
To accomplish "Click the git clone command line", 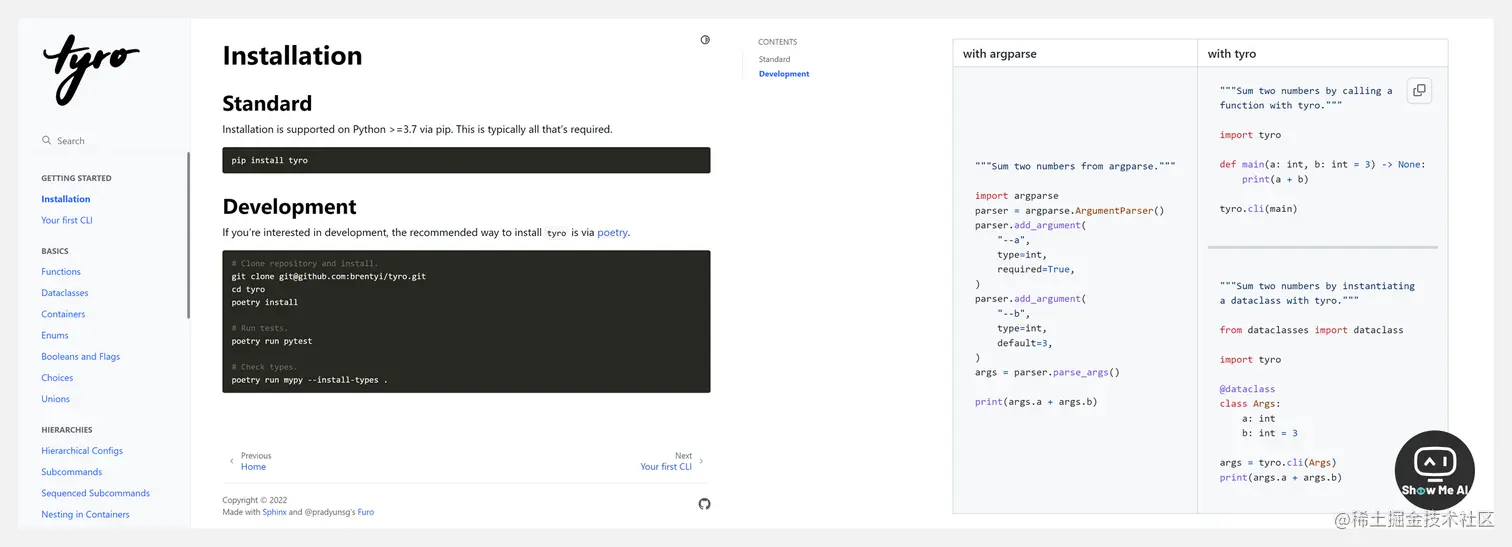I will click(x=329, y=276).
